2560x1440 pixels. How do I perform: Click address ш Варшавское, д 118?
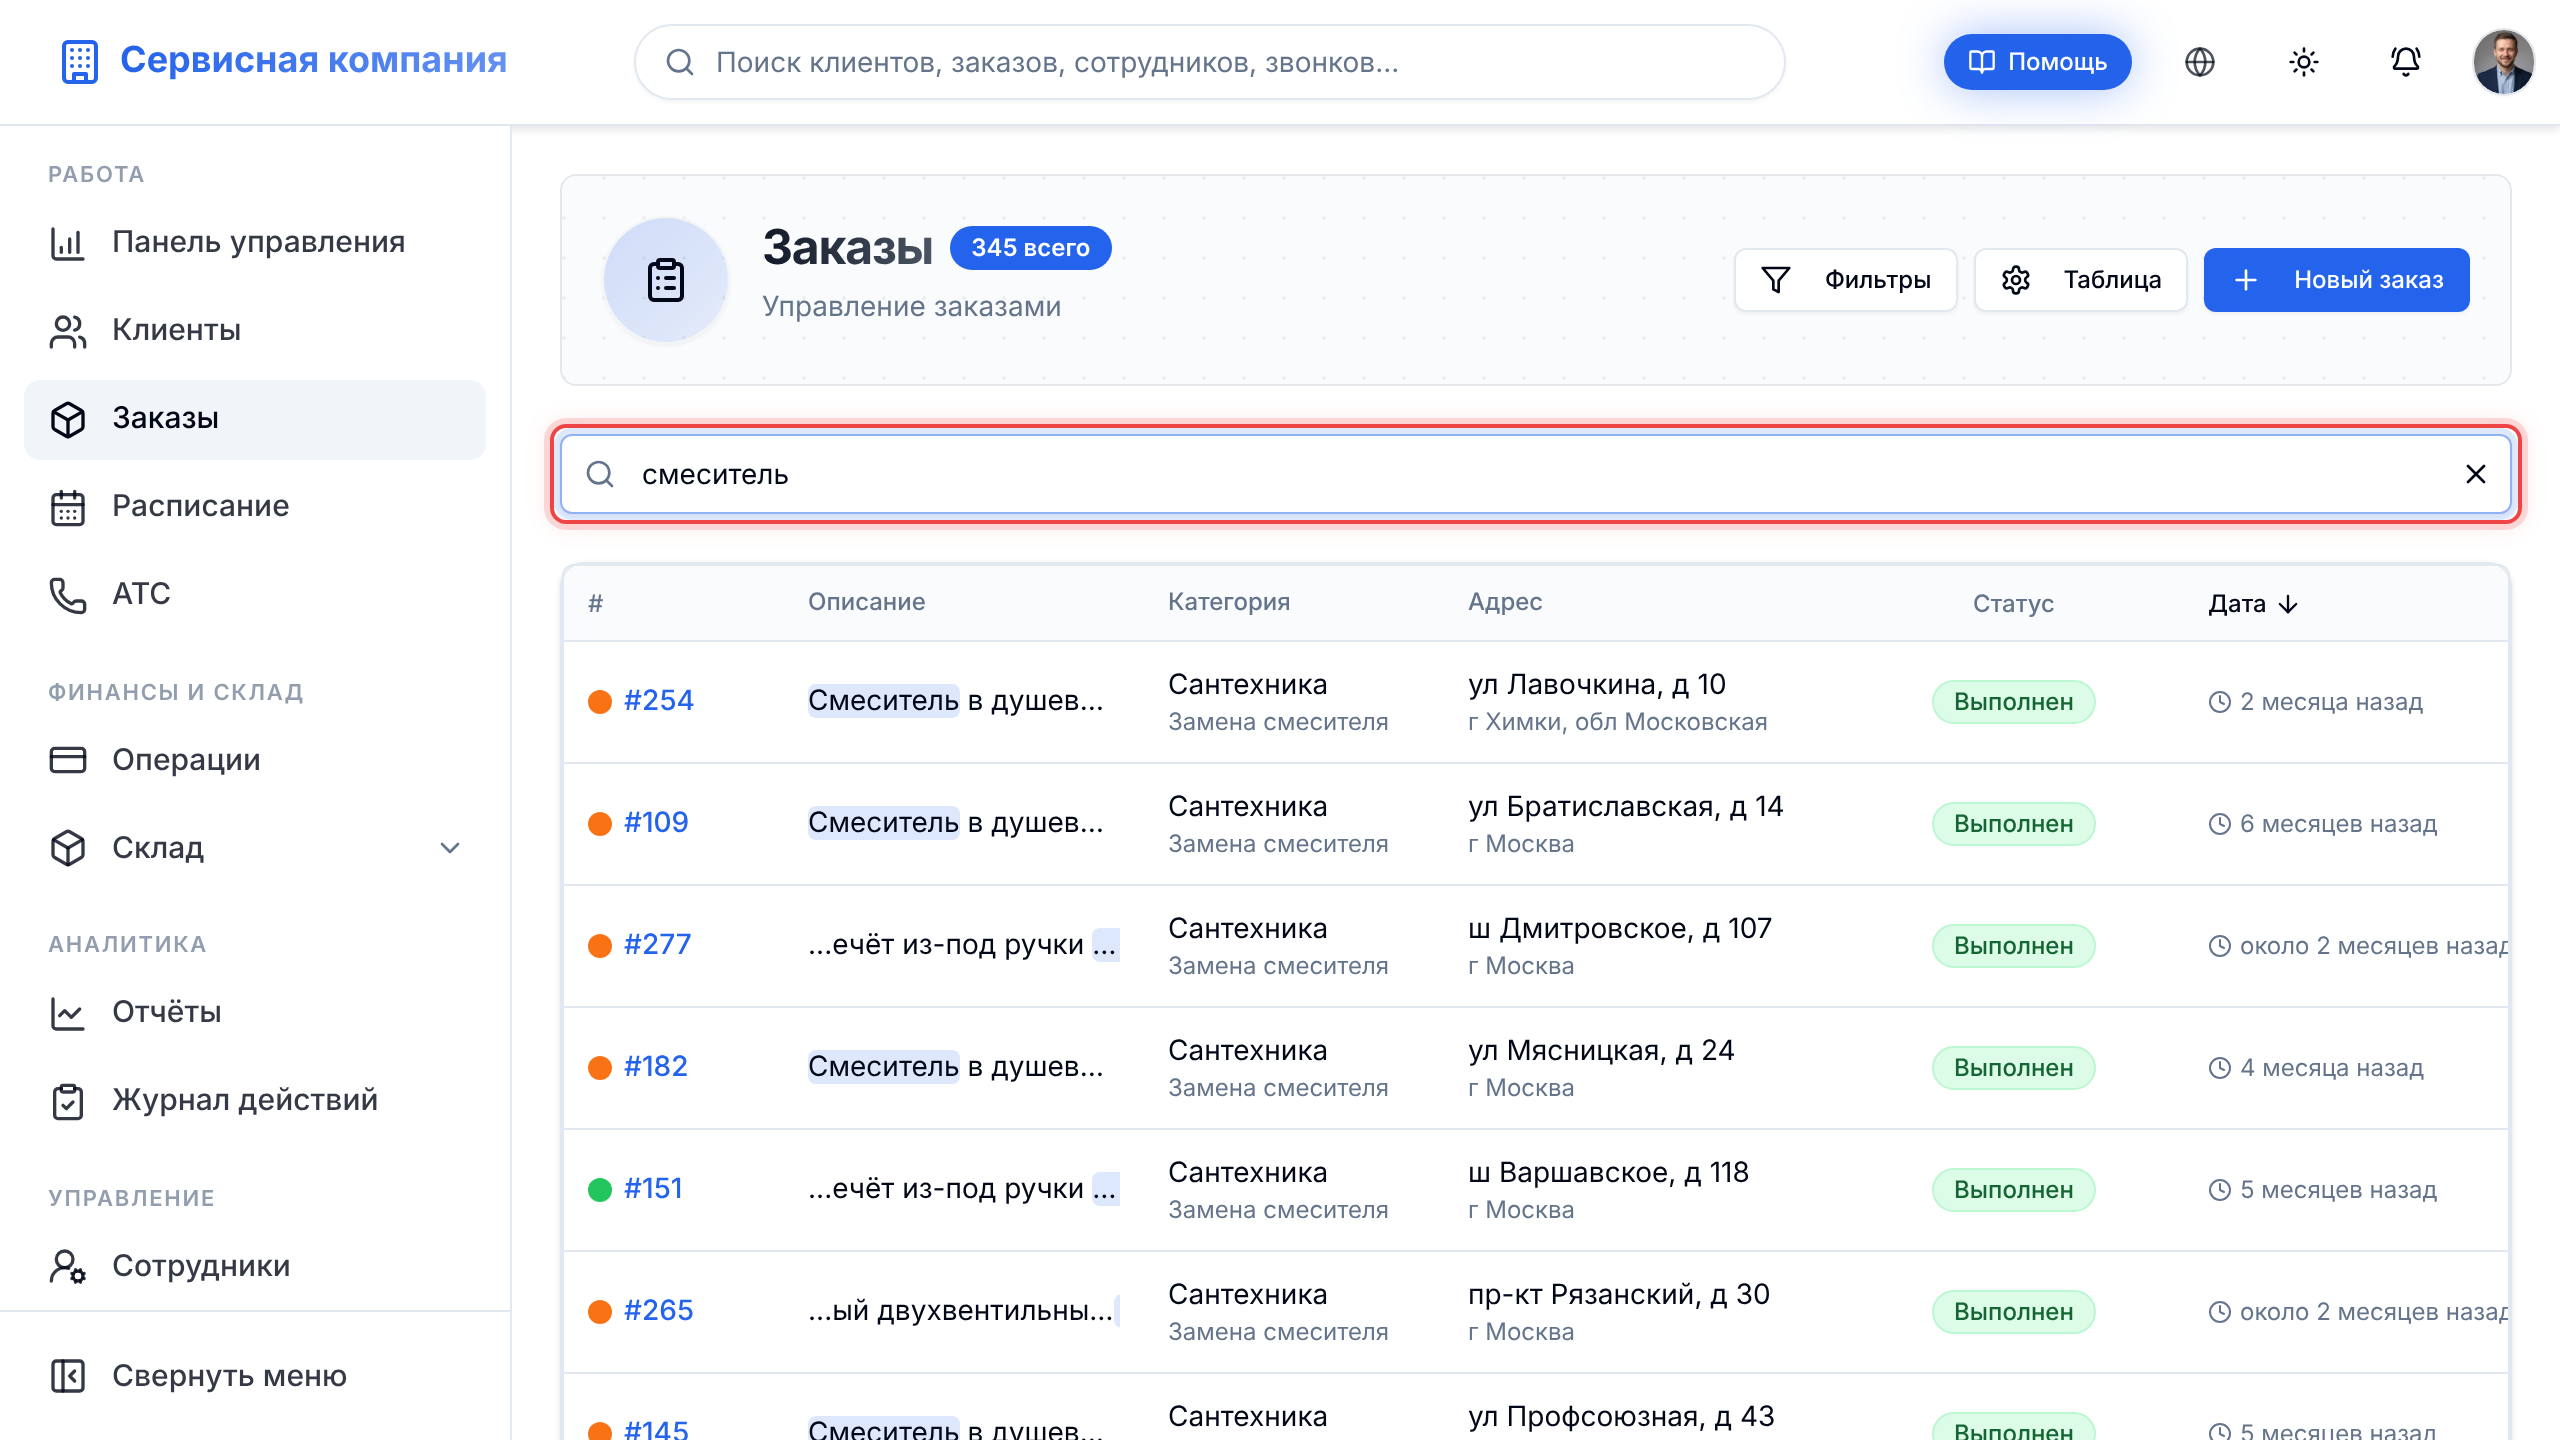pyautogui.click(x=1608, y=1172)
